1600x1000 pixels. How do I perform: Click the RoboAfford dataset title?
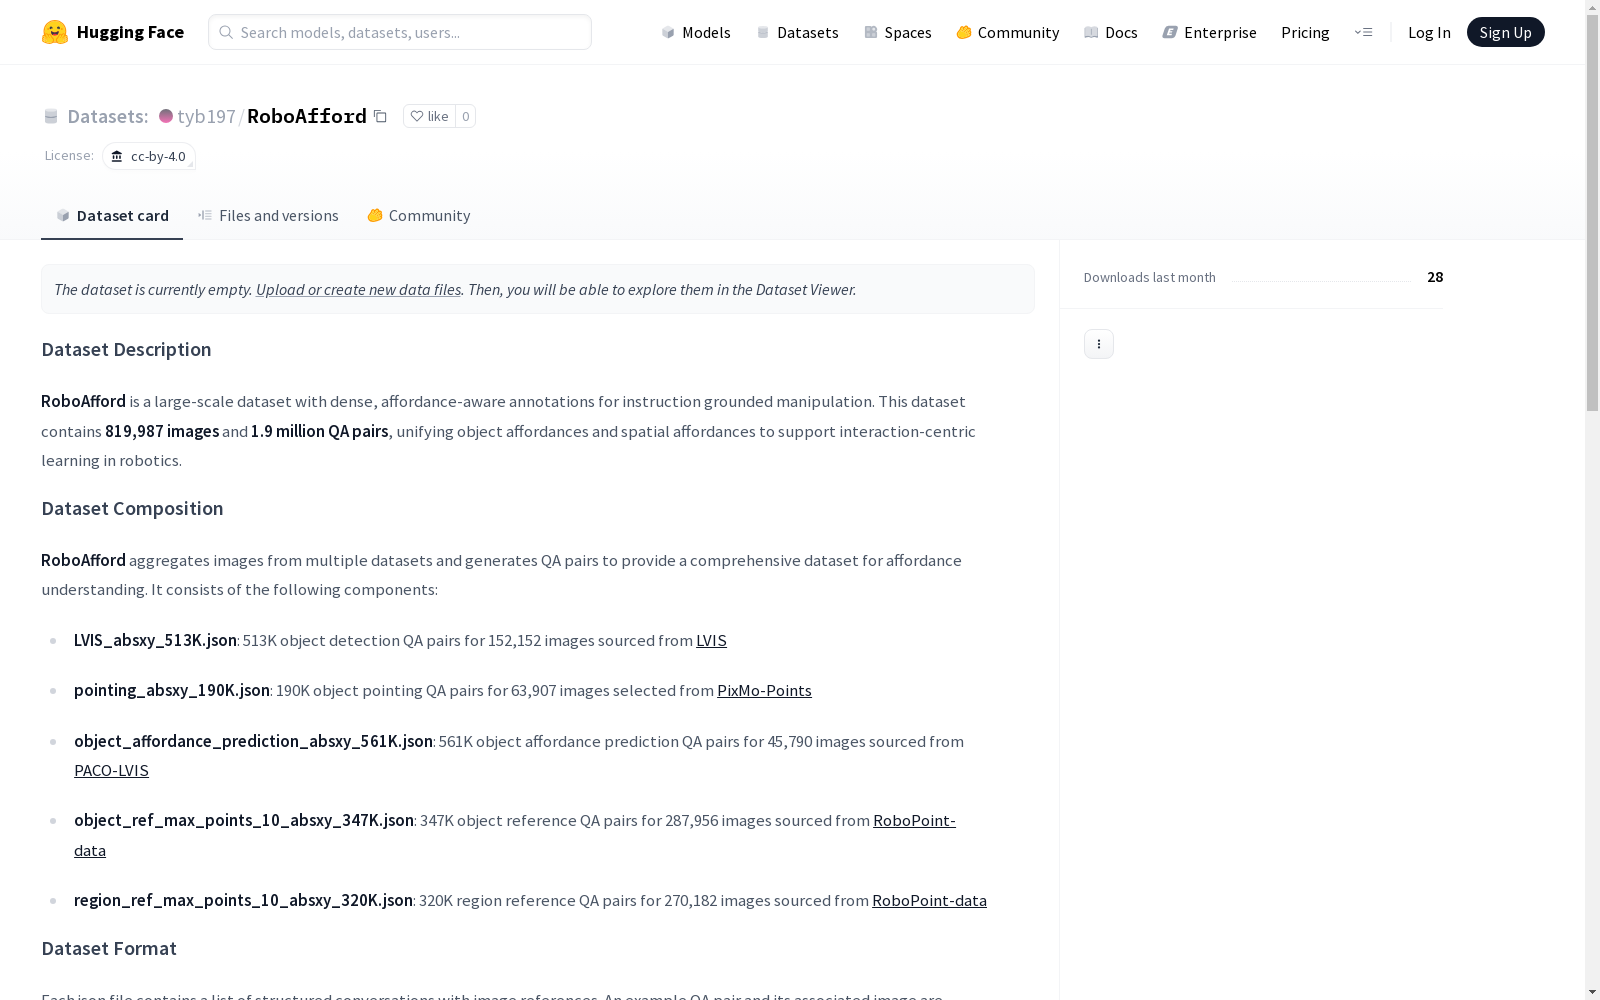coord(307,116)
